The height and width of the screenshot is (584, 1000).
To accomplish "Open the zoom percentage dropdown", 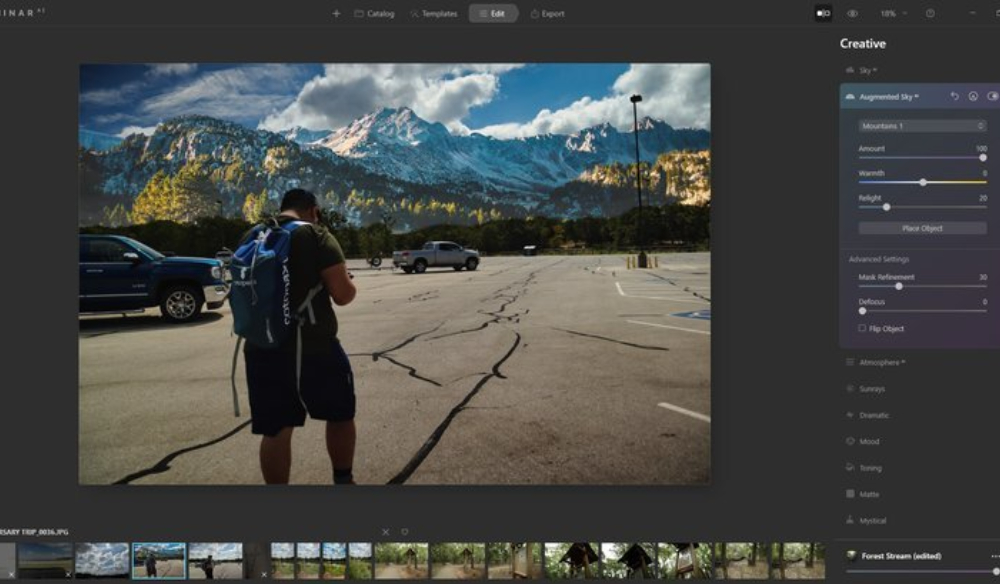I will coord(893,13).
